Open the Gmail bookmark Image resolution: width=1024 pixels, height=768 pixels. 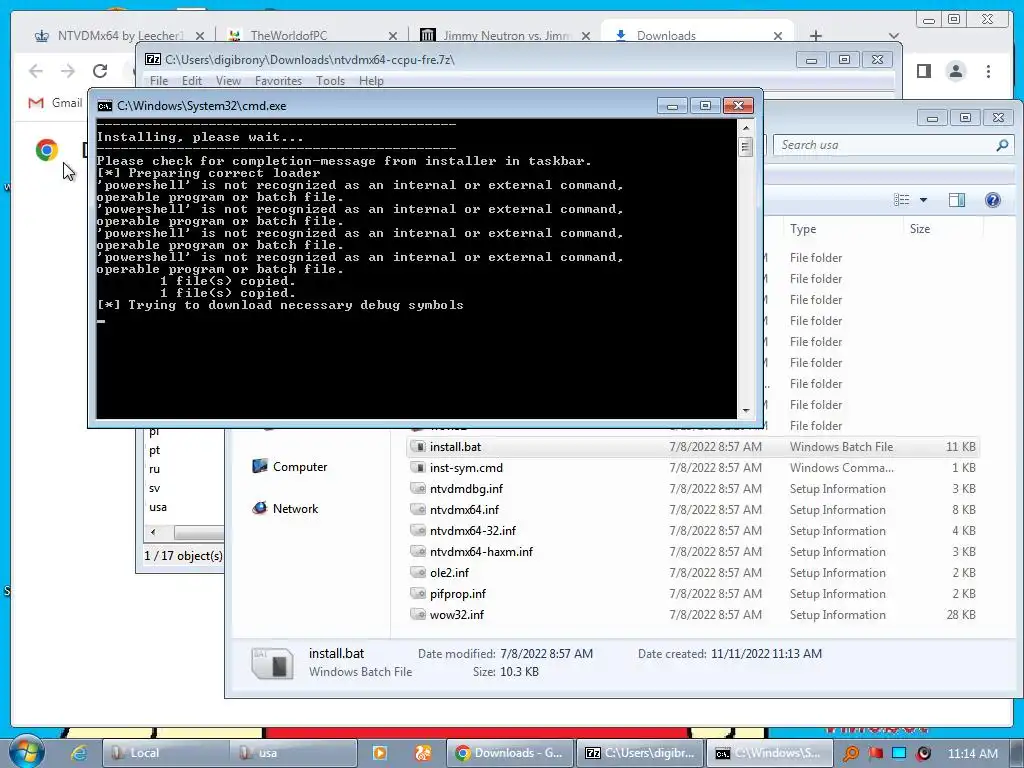[56, 103]
